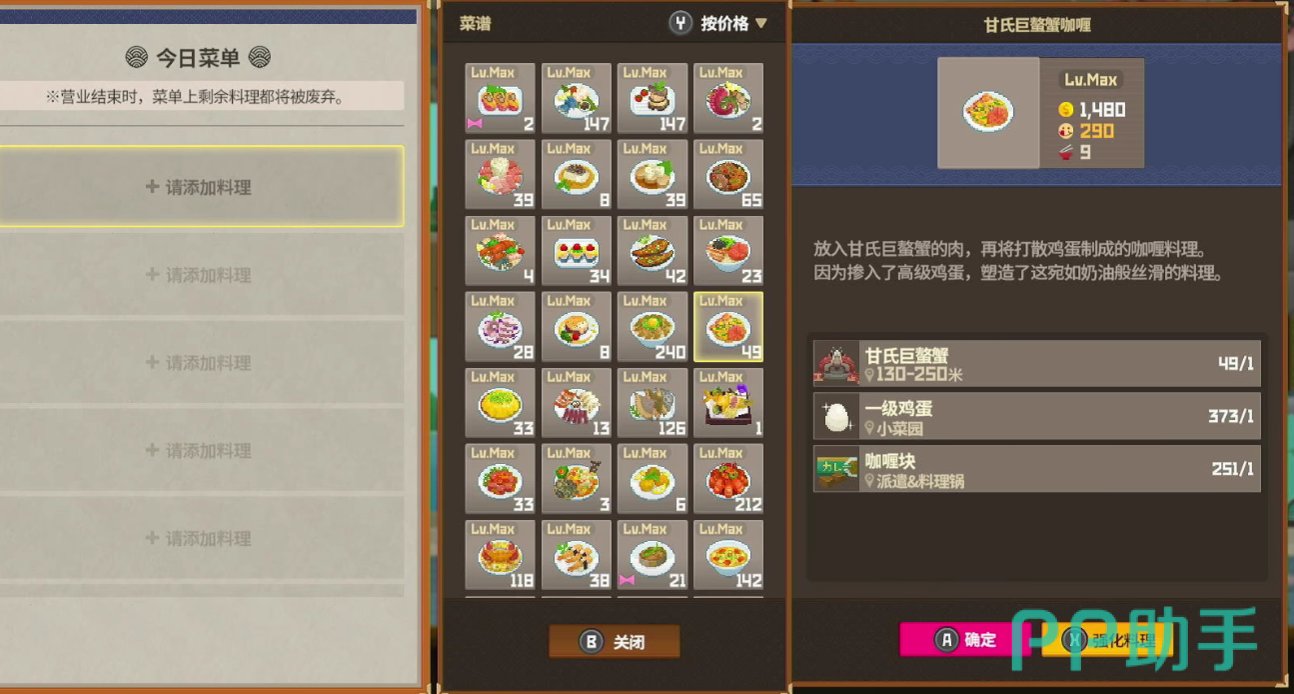Select the recipe with quantity 240
1294x694 pixels.
(652, 326)
